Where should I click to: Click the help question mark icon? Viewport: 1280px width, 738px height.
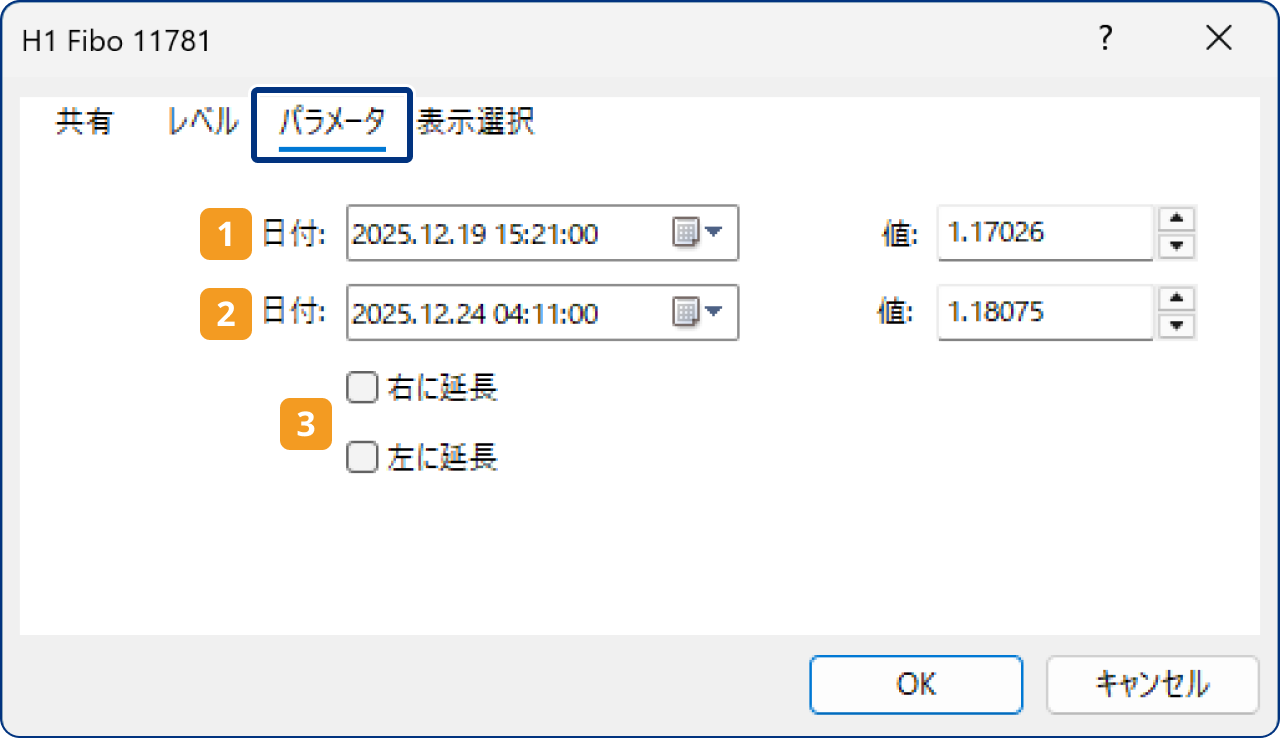1104,38
